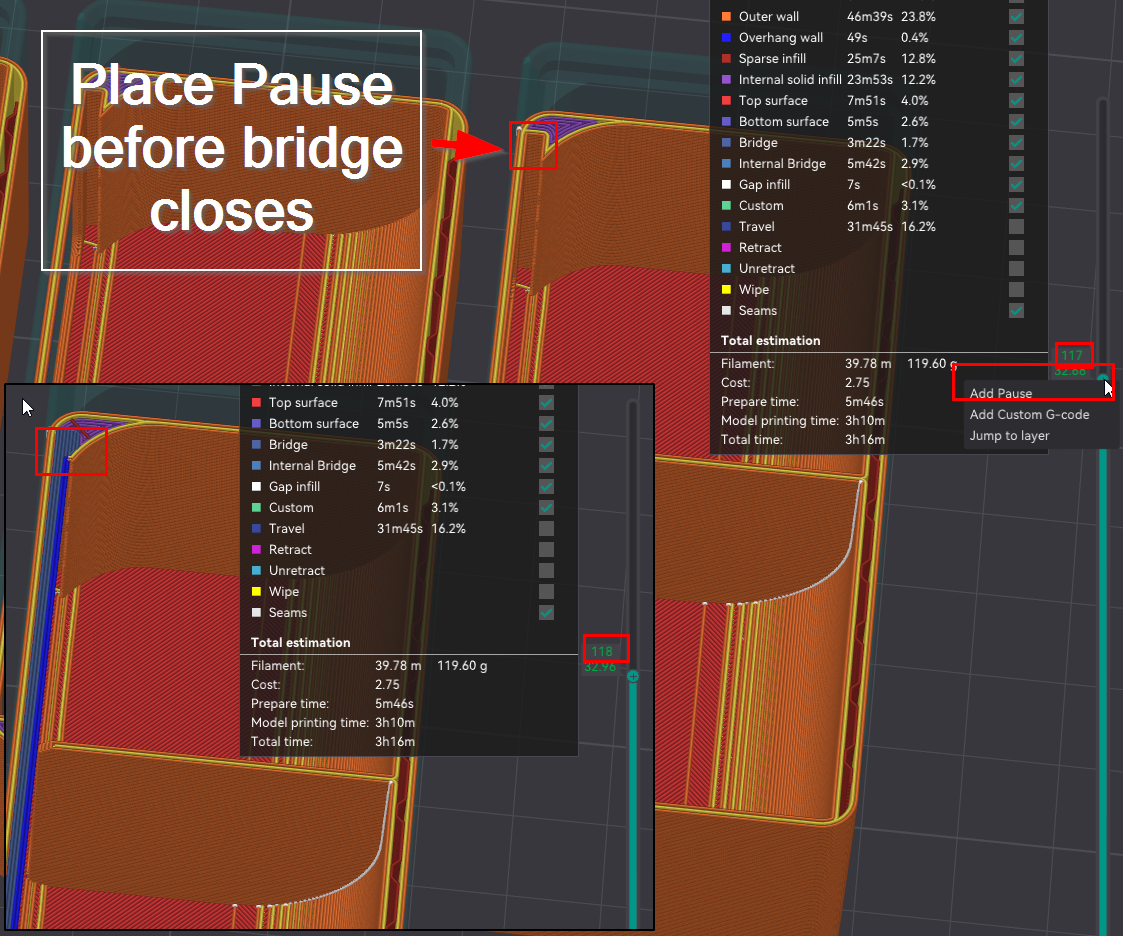Hide Sparse infill lines via its checkbox
This screenshot has width=1123, height=936.
click(1016, 58)
